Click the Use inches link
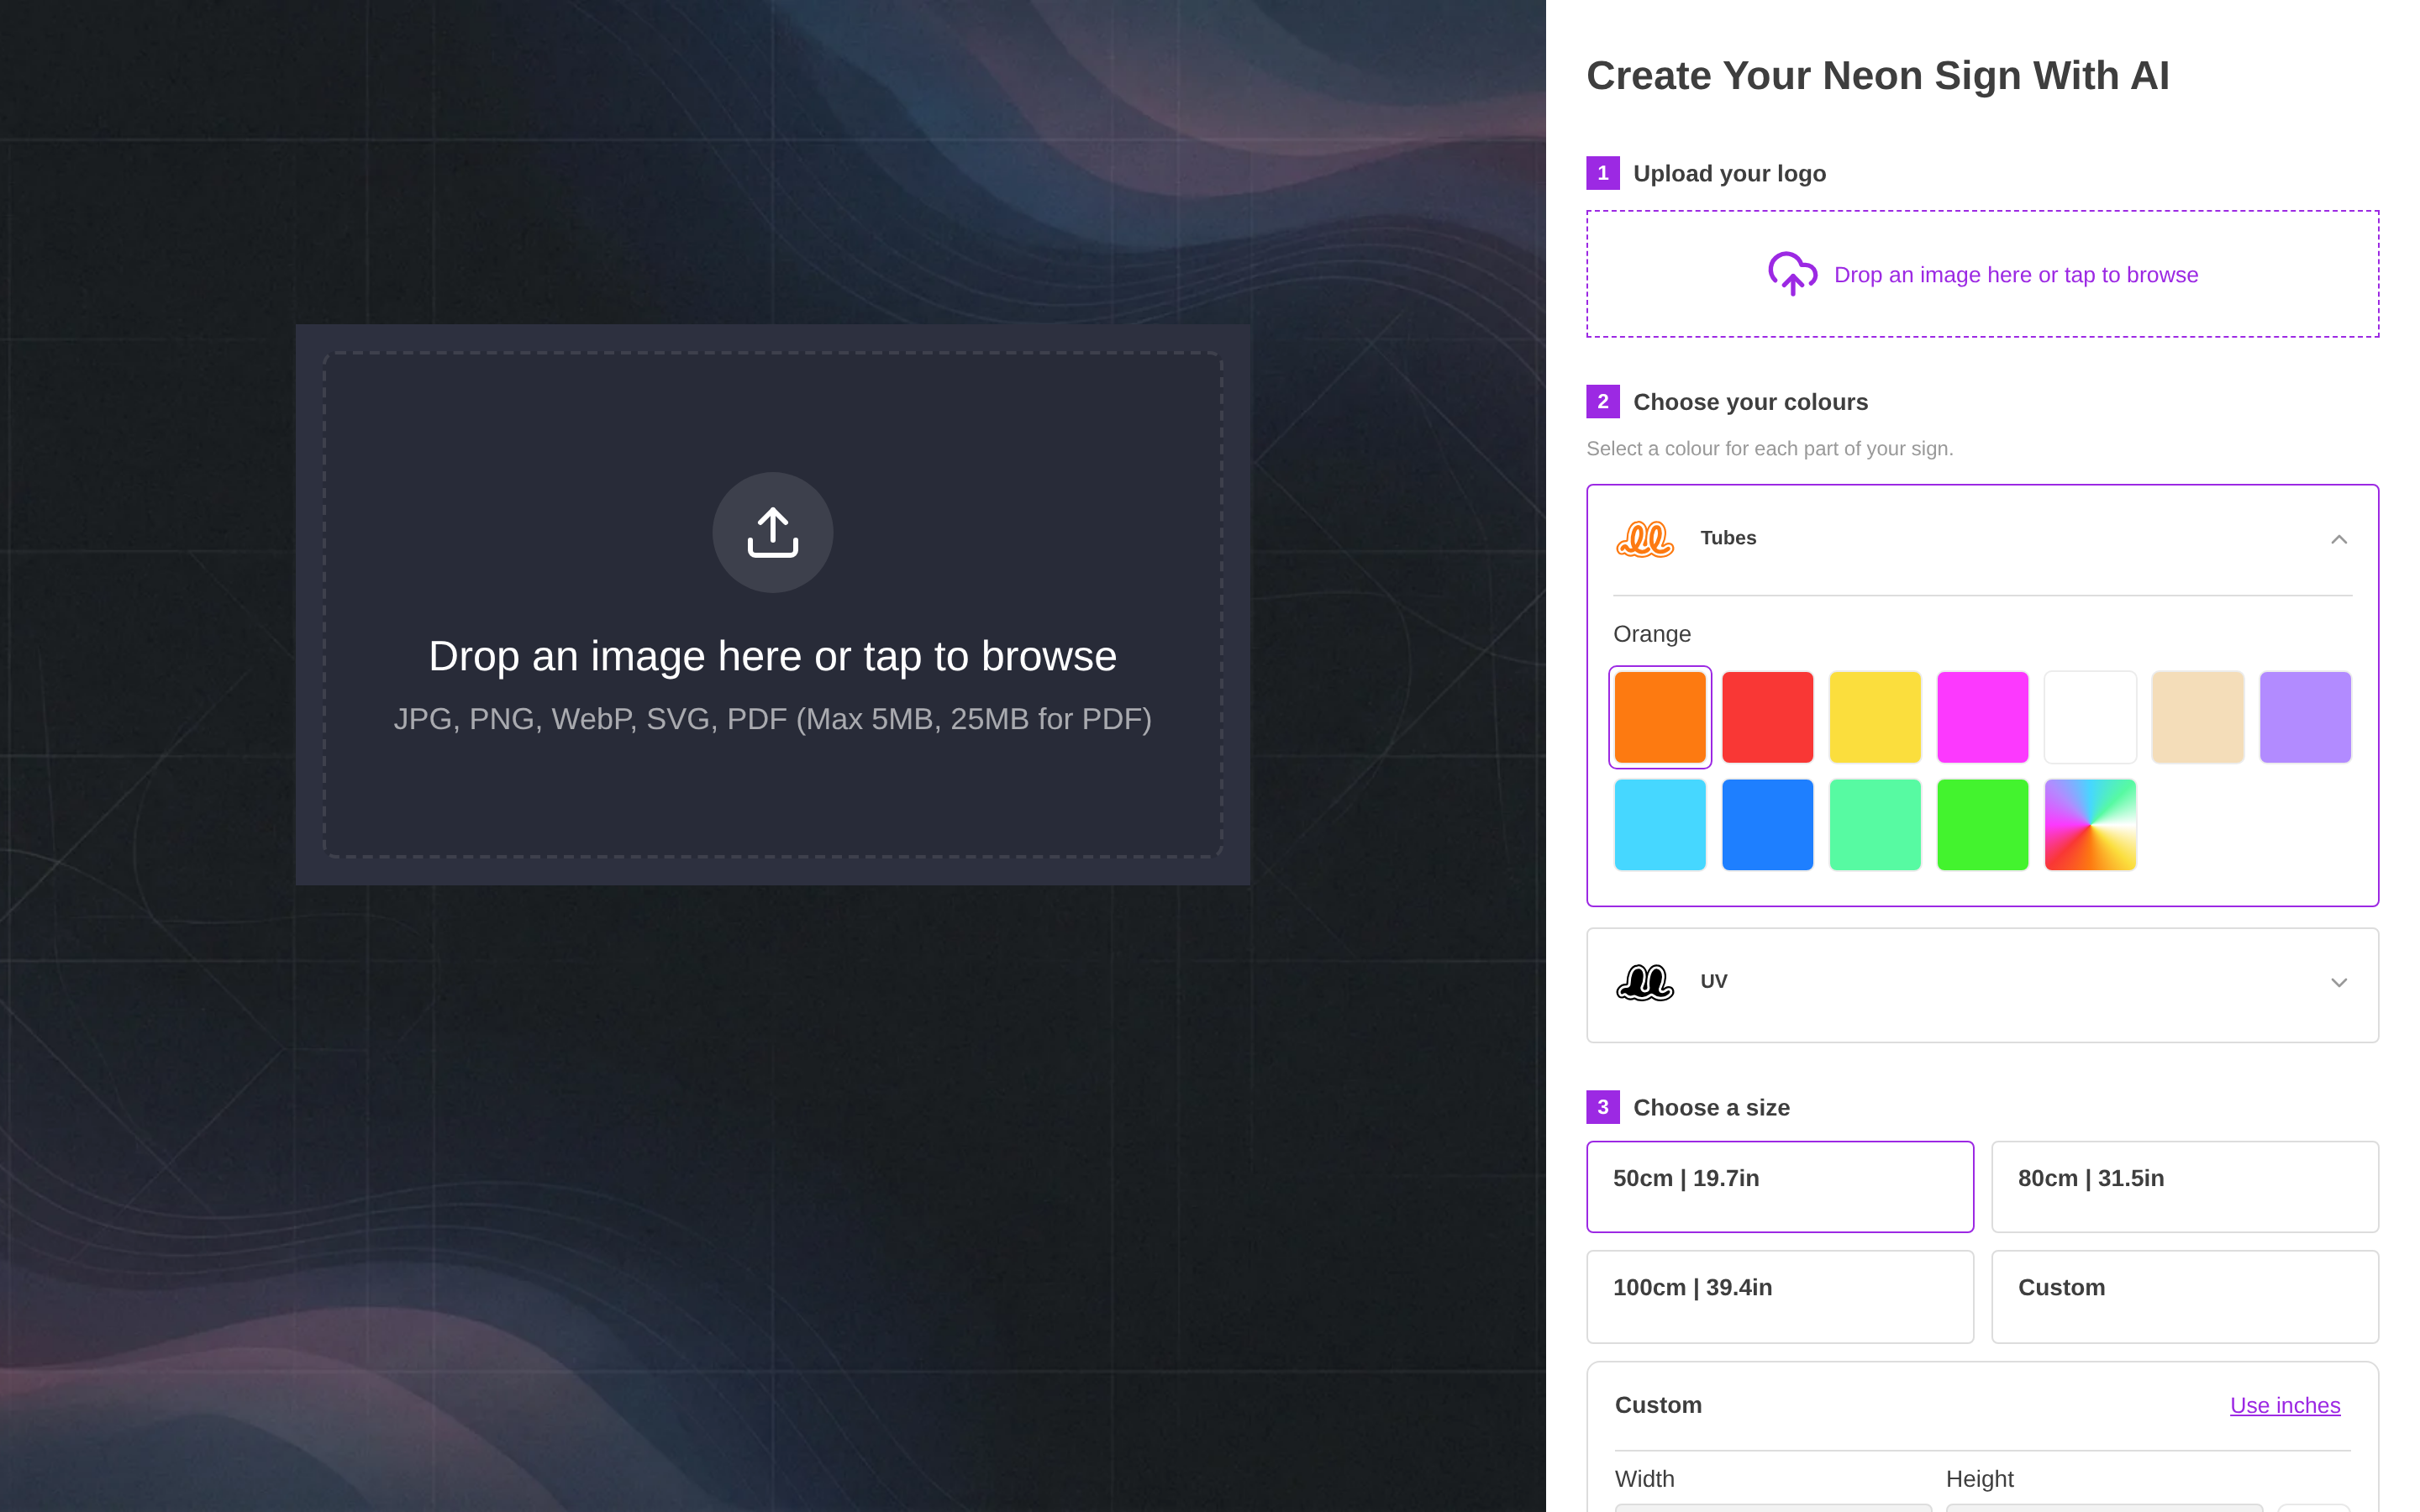The width and height of the screenshot is (2420, 1512). click(2285, 1405)
